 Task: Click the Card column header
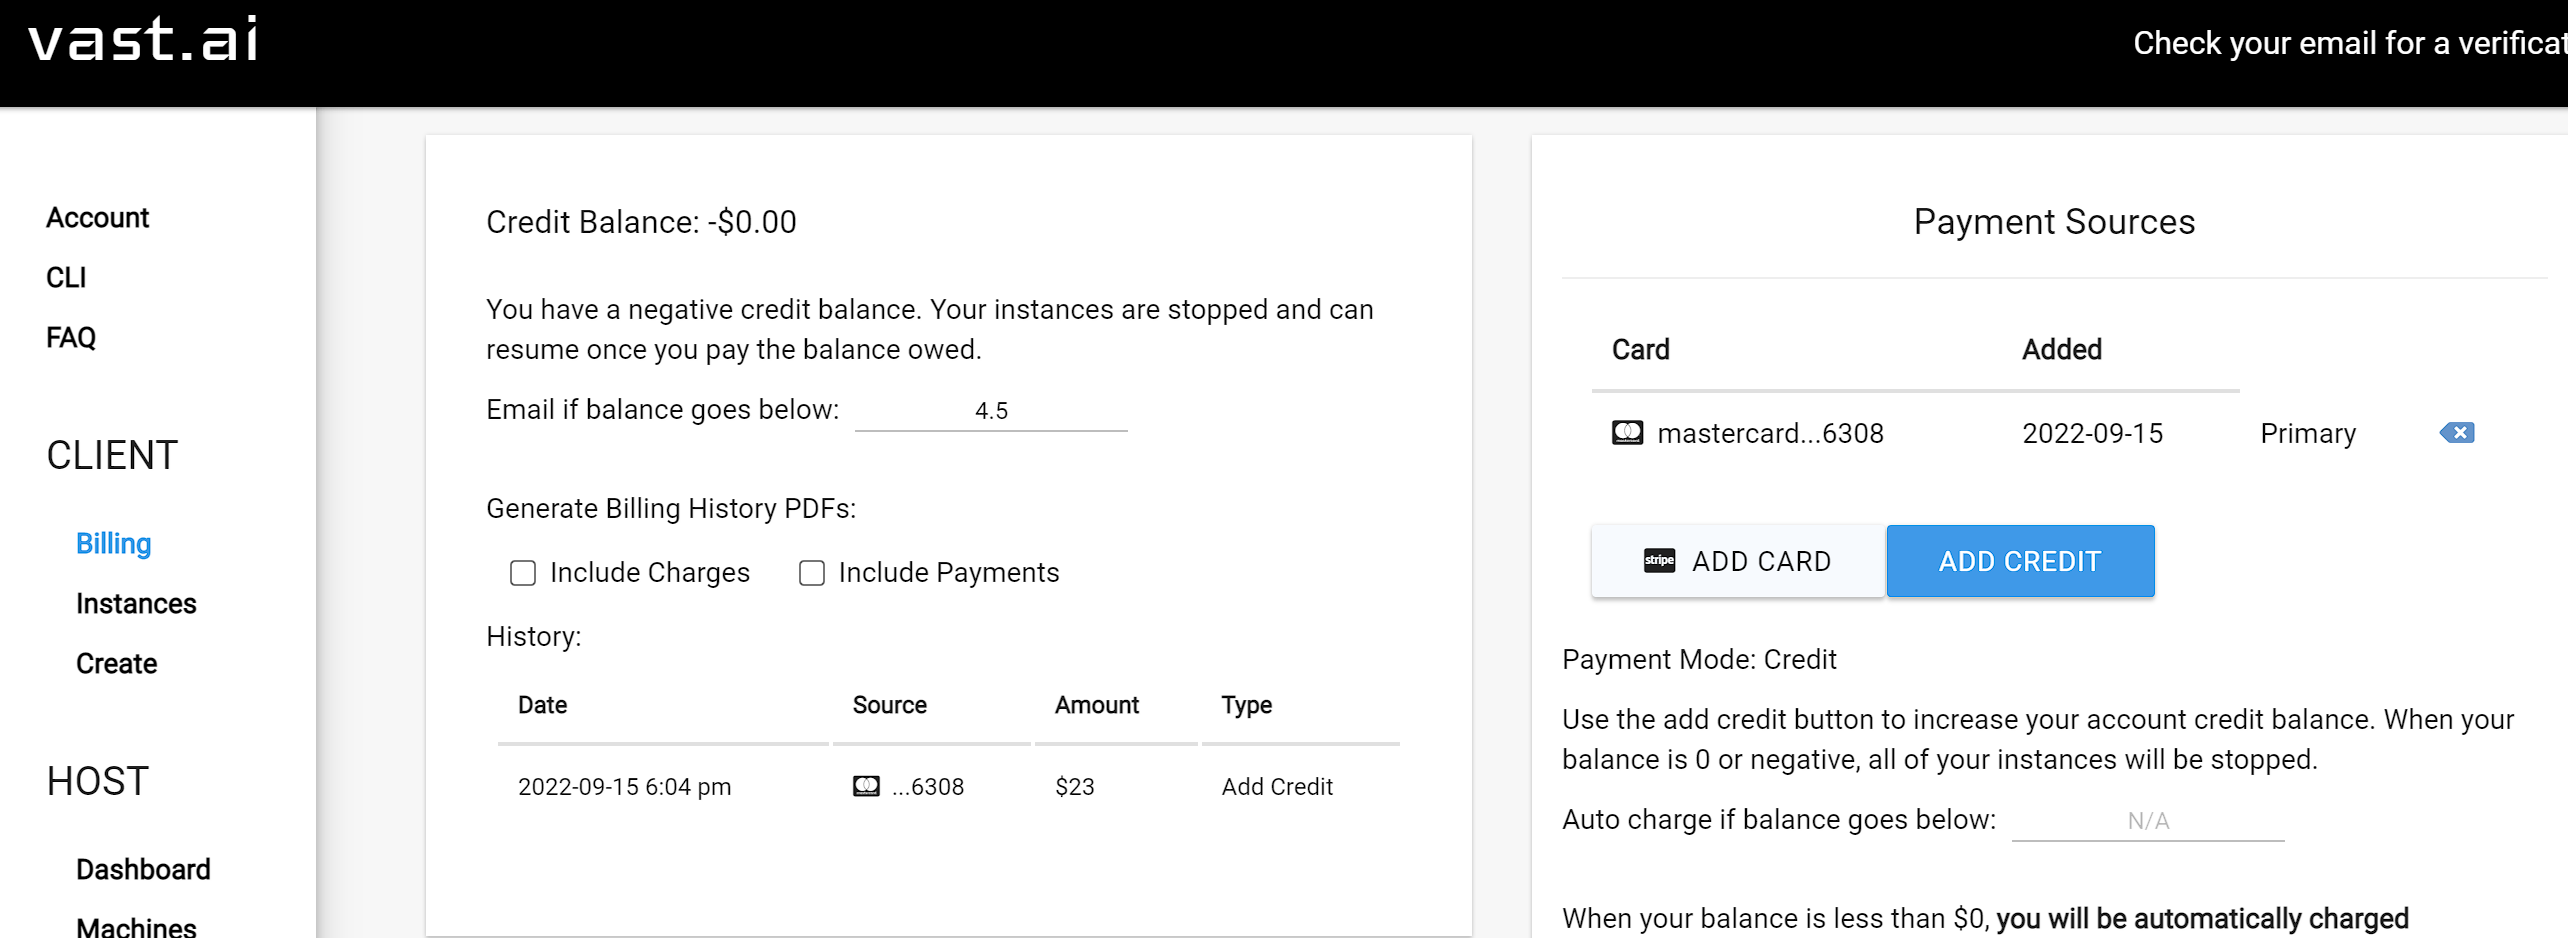(x=1641, y=350)
